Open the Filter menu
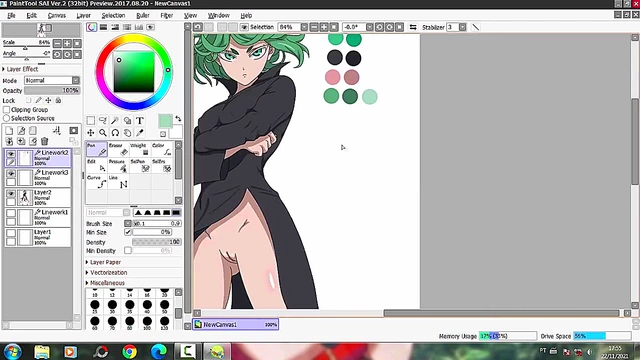 [167, 16]
